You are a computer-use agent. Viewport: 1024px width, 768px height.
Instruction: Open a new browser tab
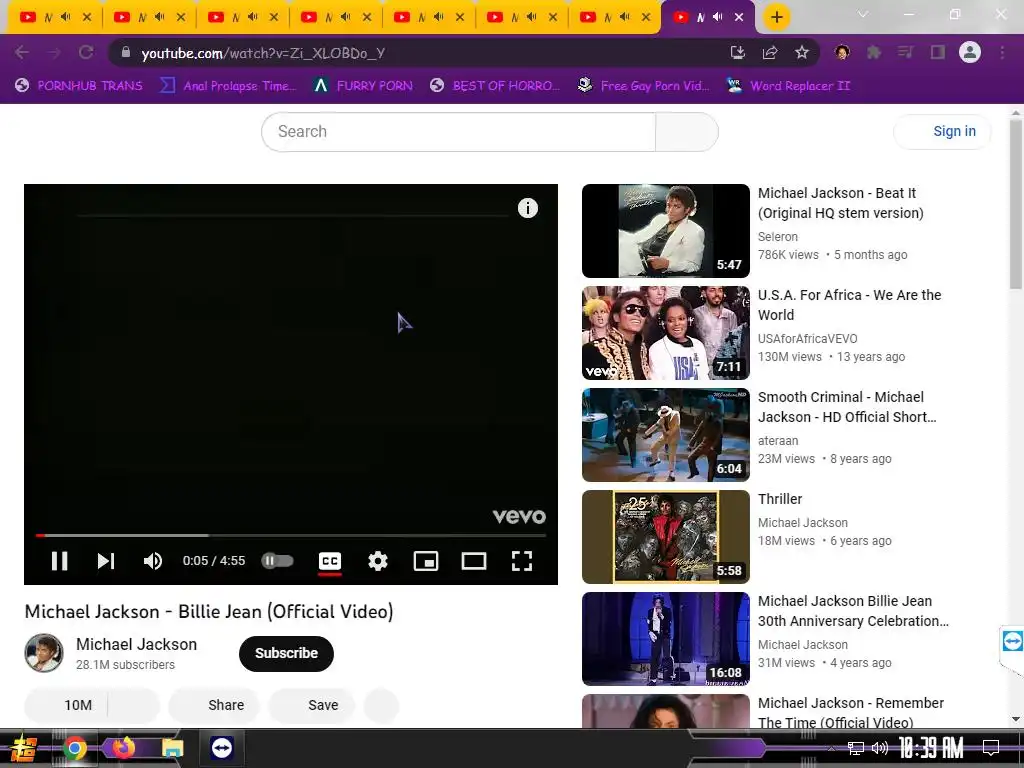click(x=776, y=17)
